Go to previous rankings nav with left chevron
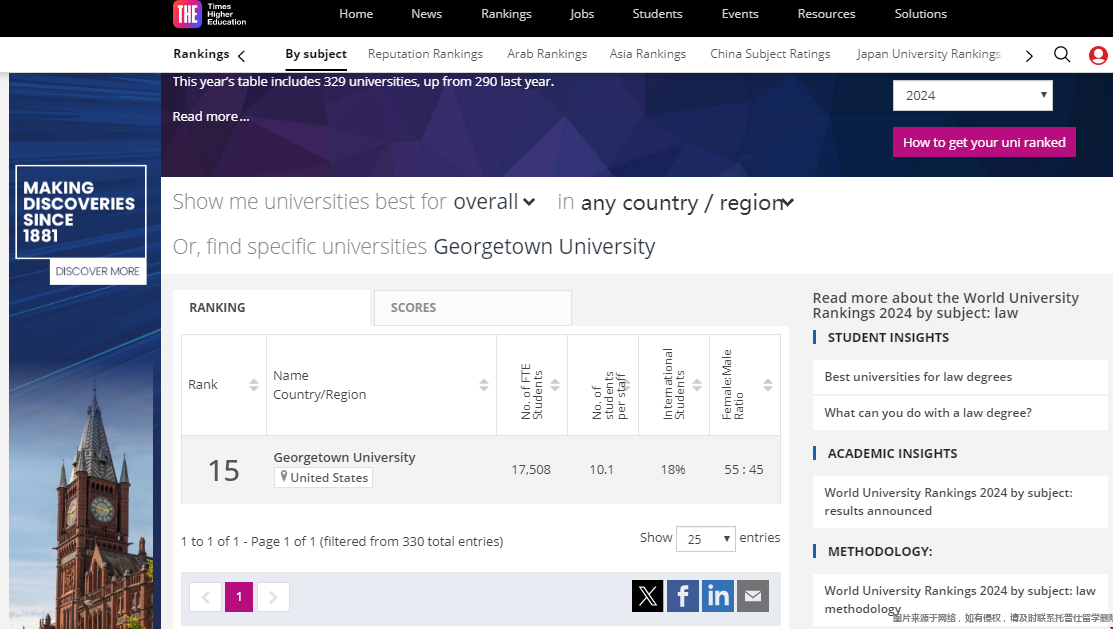This screenshot has width=1113, height=629. pos(241,56)
